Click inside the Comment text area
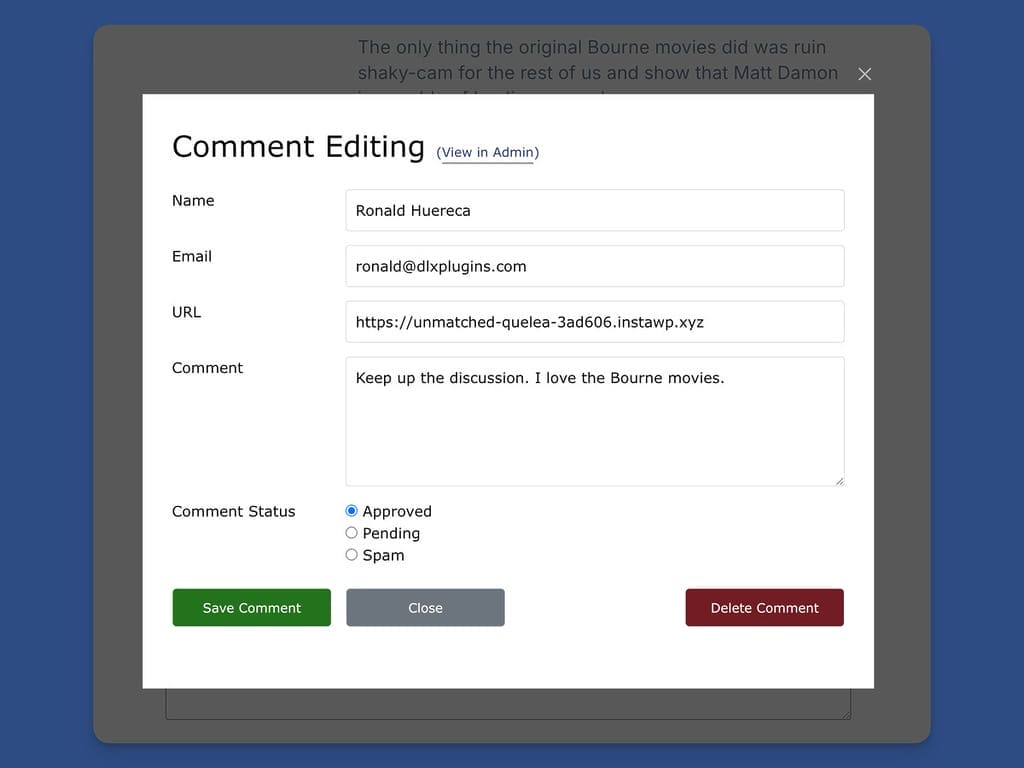 click(595, 420)
